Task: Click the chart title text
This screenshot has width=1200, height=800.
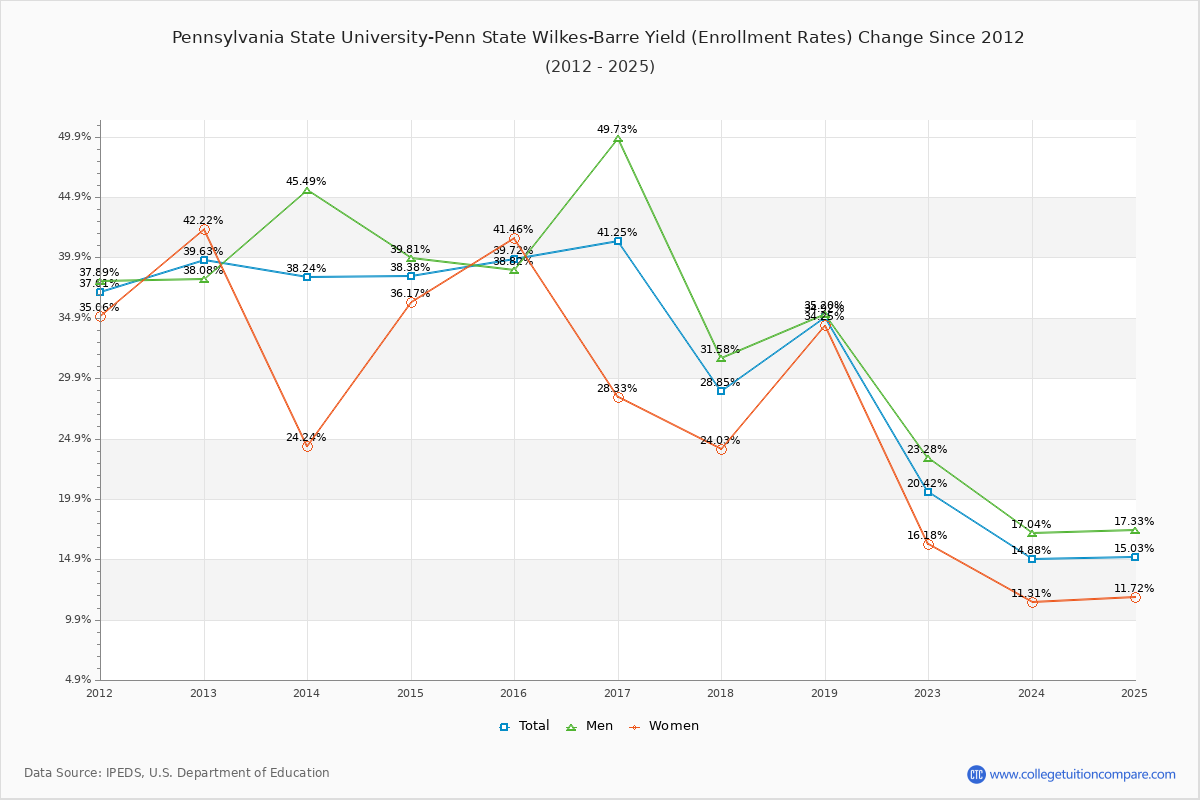Action: click(x=598, y=38)
